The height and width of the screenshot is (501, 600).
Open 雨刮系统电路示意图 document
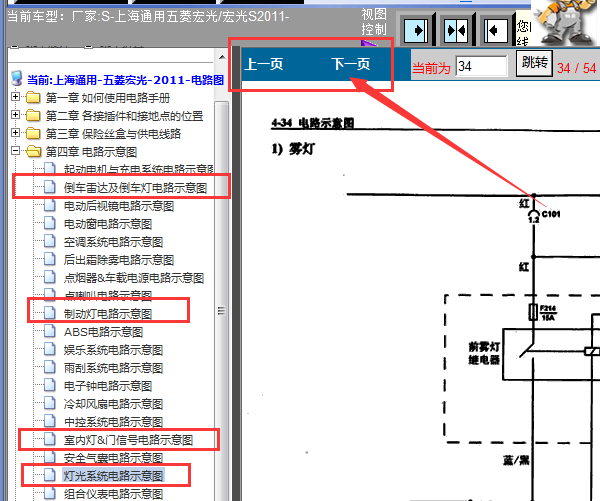[x=113, y=368]
